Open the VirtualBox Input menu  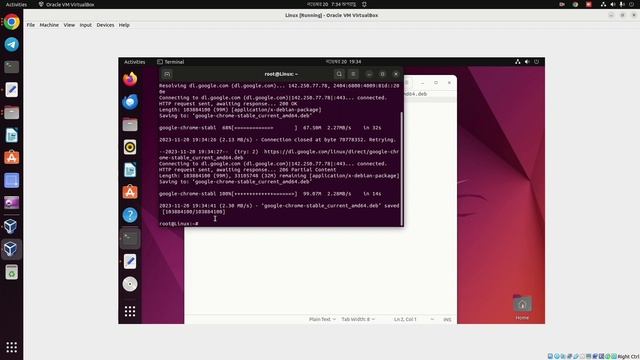tap(85, 25)
